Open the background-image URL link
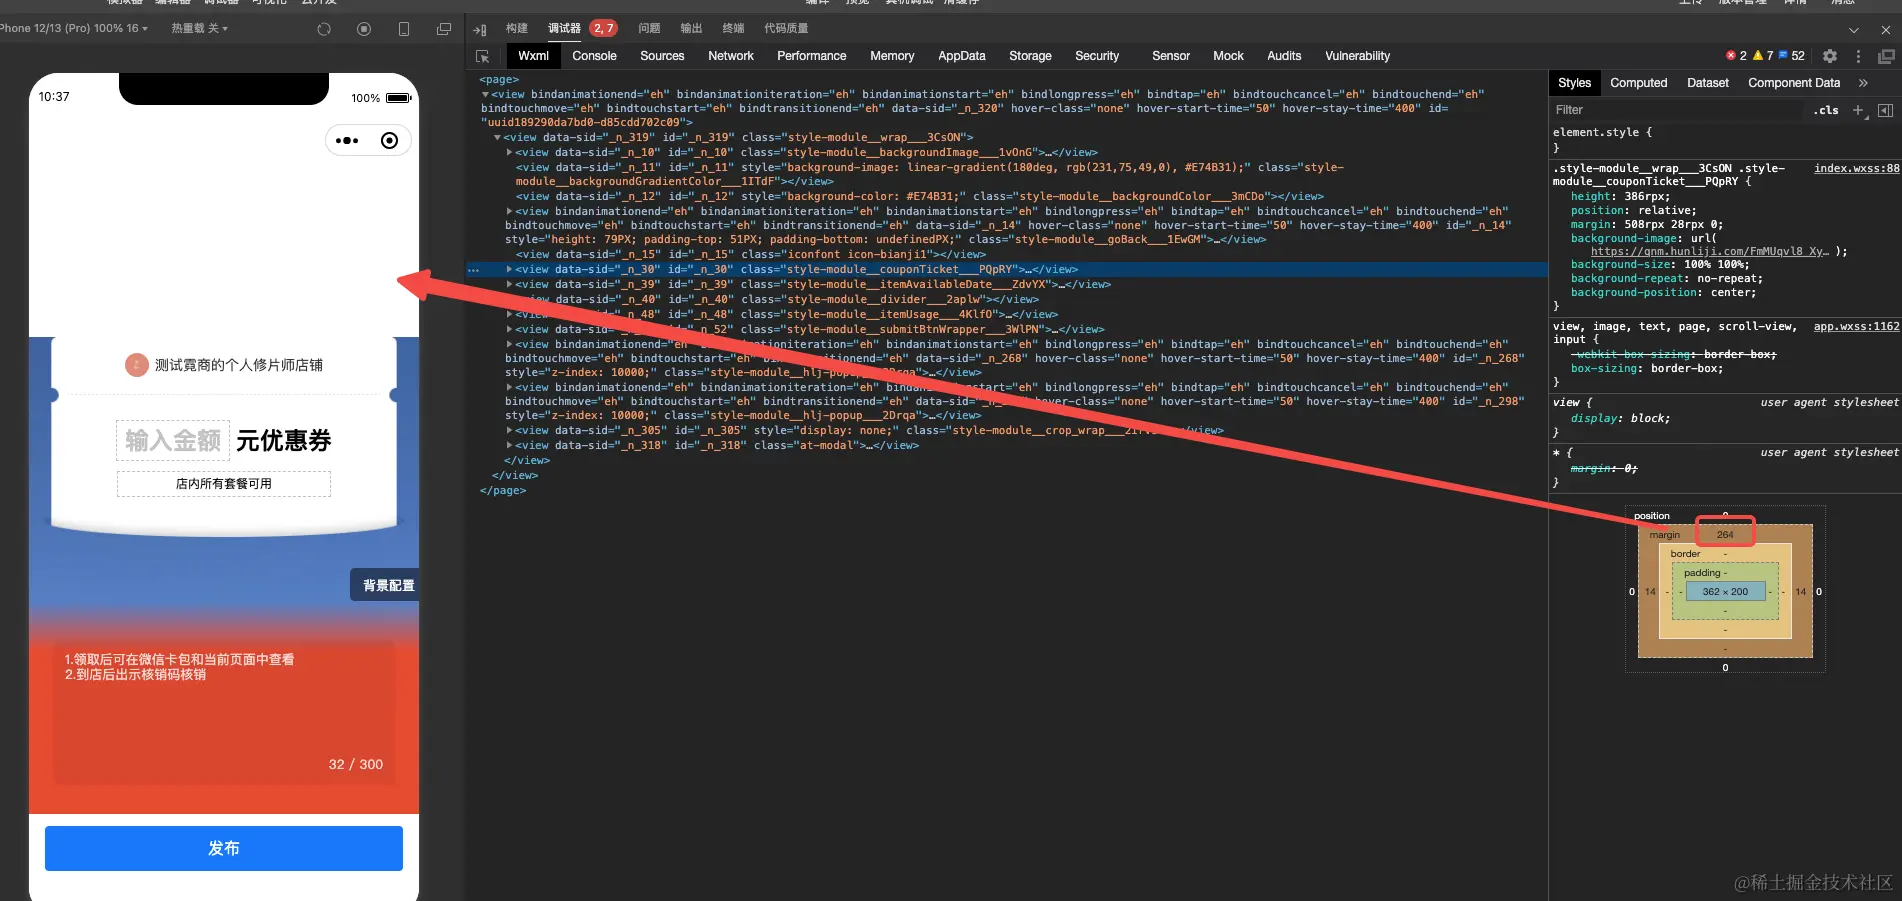 coord(1709,252)
